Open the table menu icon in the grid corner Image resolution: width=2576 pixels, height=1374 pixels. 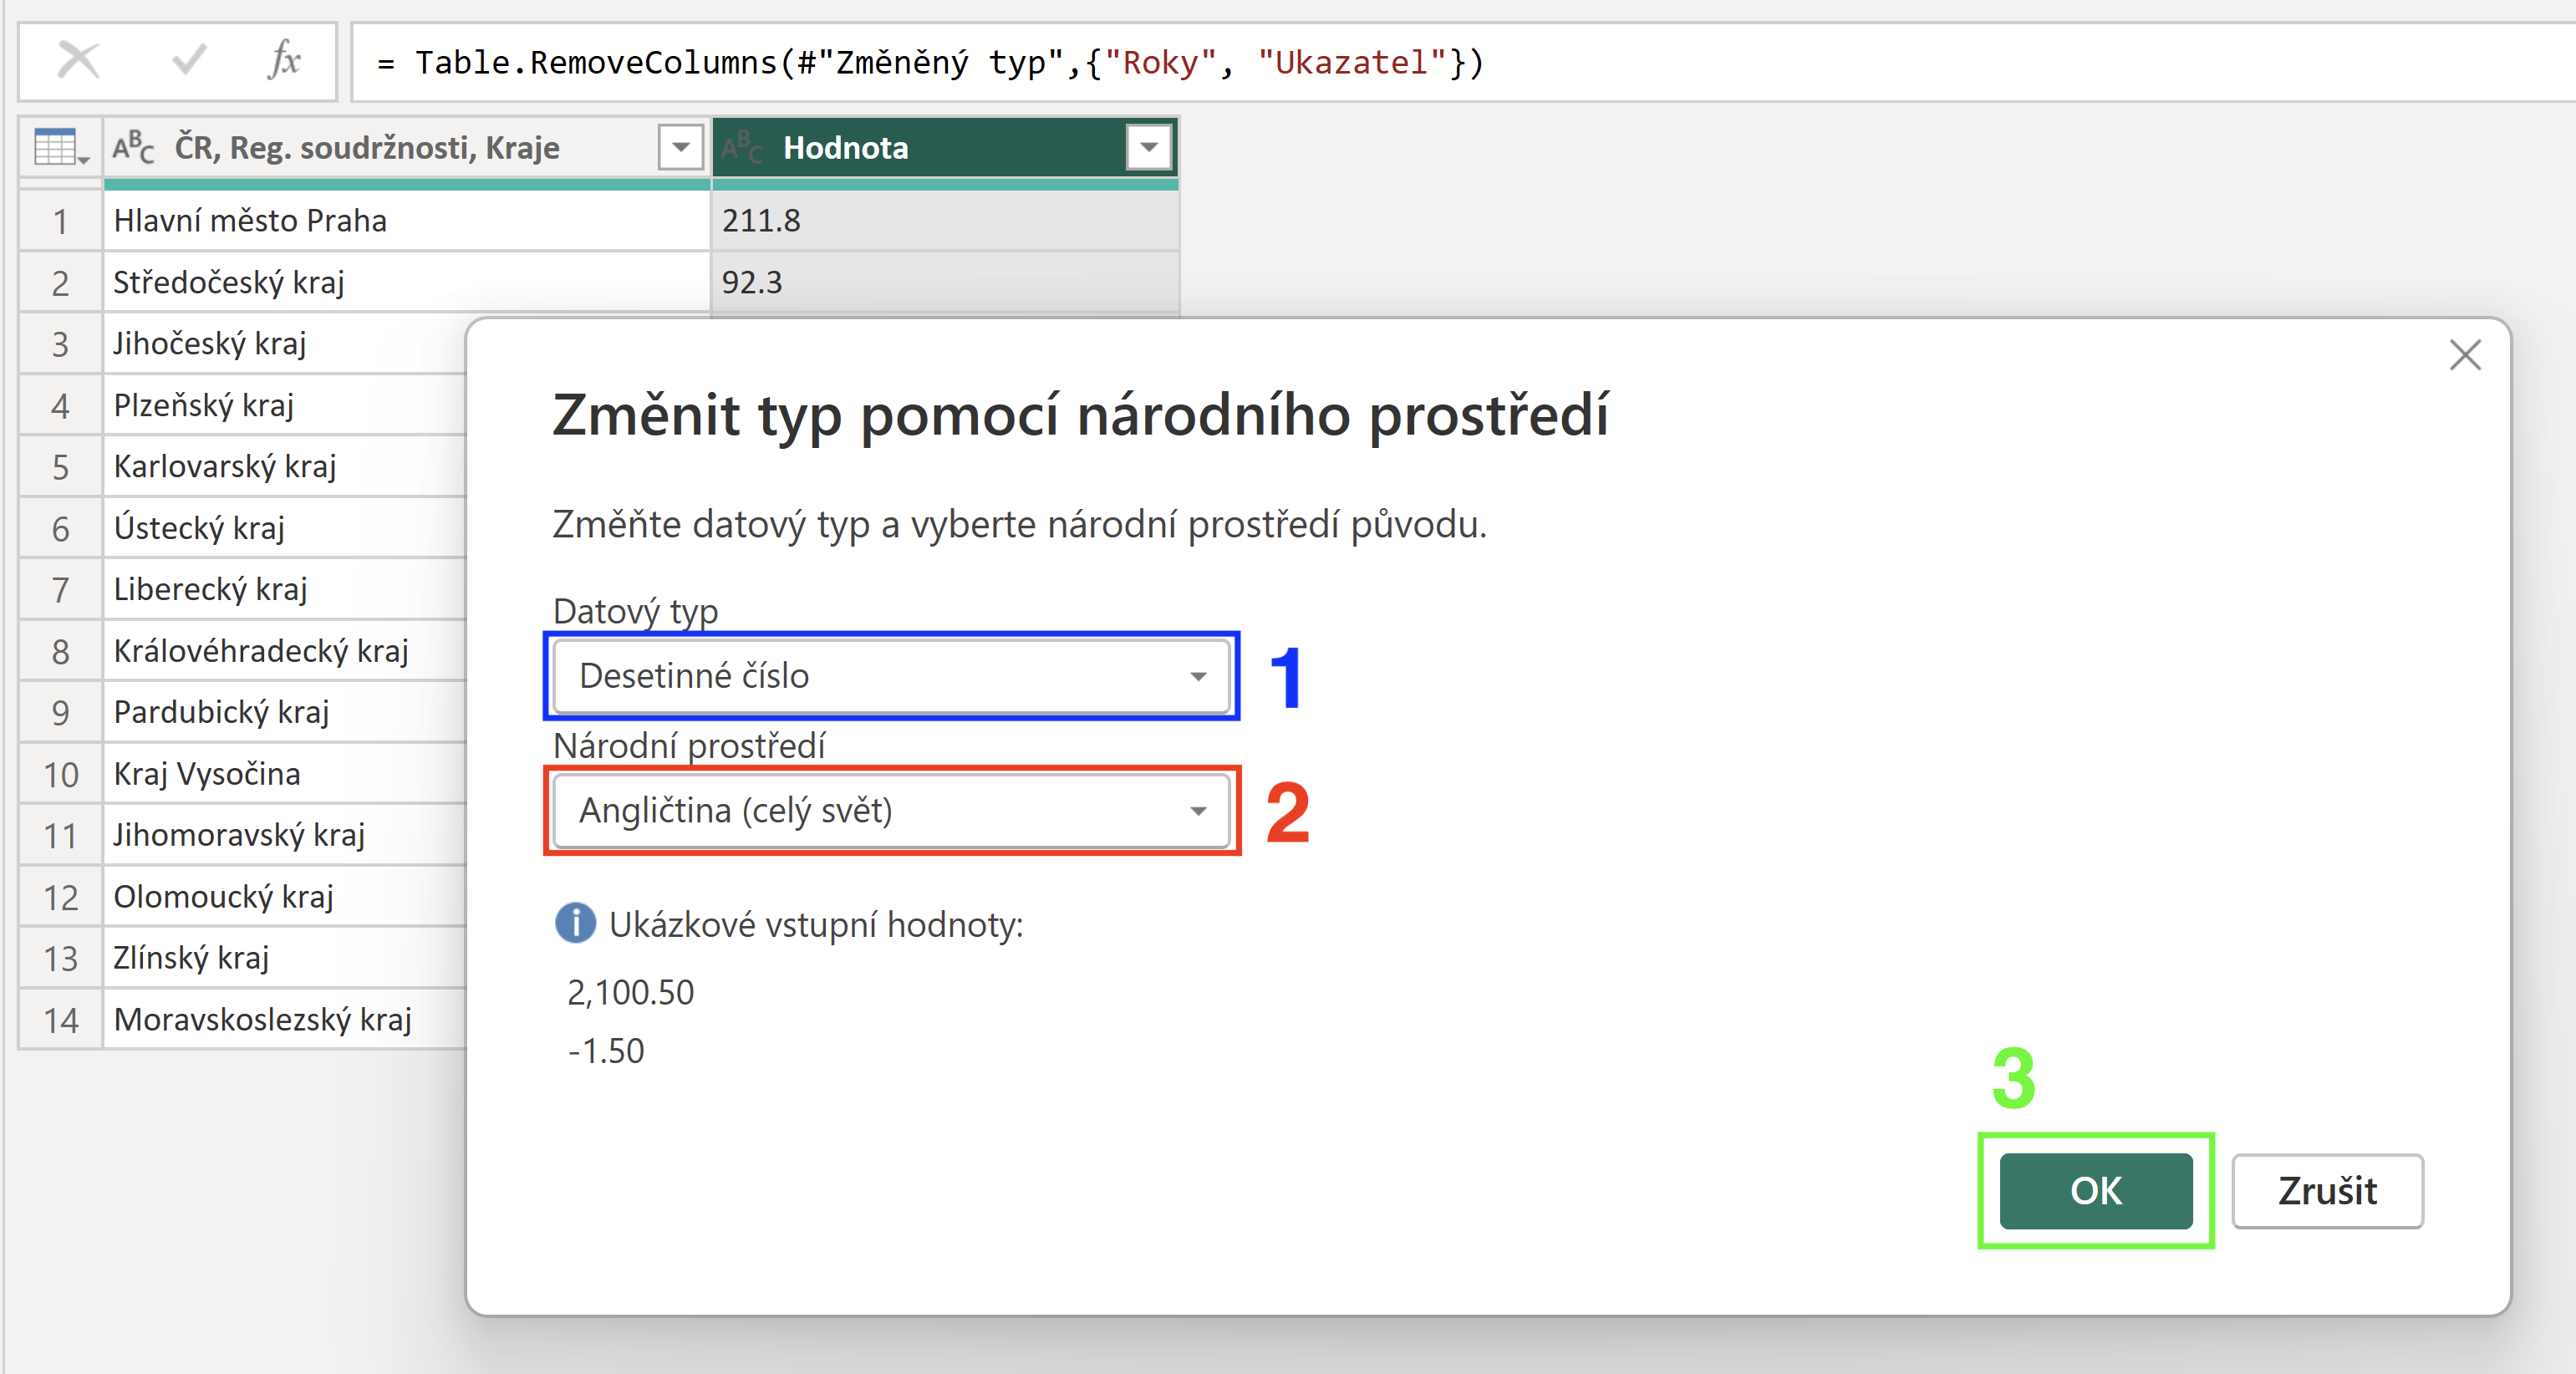[x=61, y=148]
